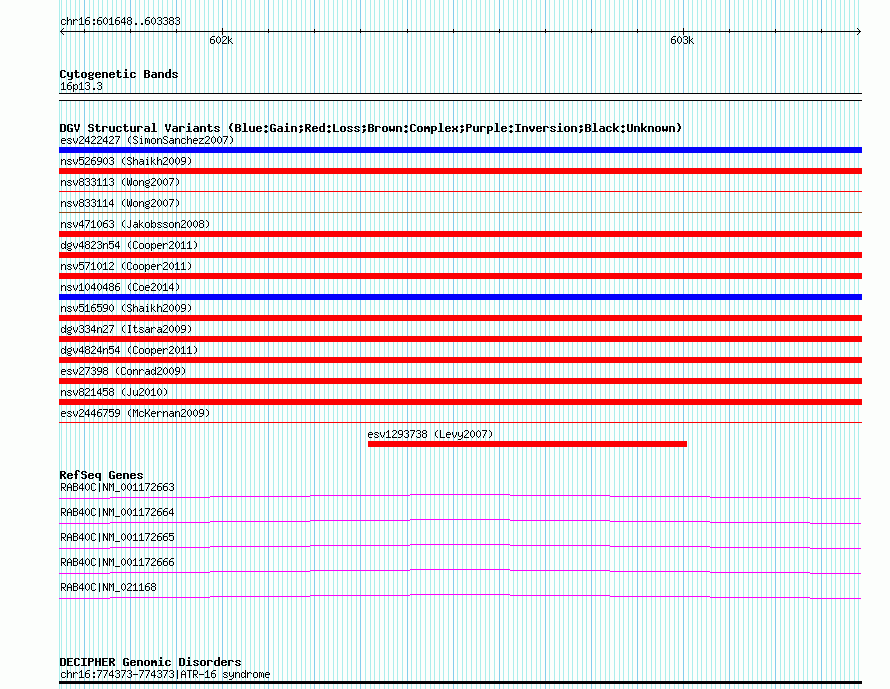Click the RAB40C|NM_001172663 transcript label
The image size is (890, 689).
pyautogui.click(x=117, y=488)
